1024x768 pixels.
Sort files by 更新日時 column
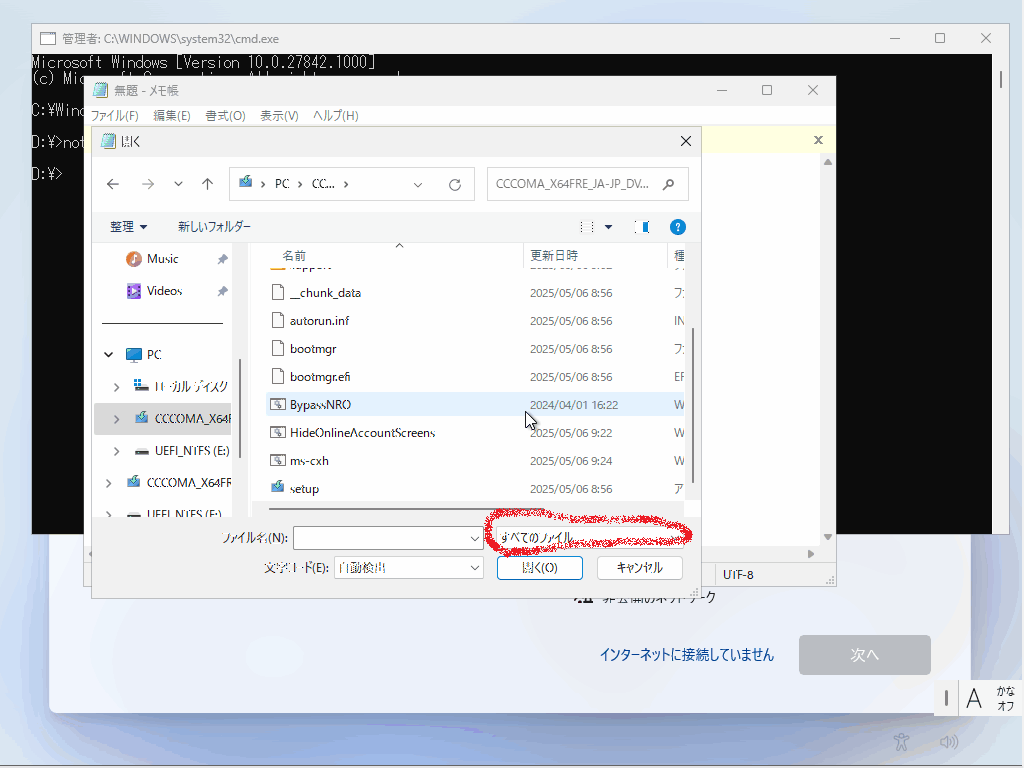tap(554, 255)
